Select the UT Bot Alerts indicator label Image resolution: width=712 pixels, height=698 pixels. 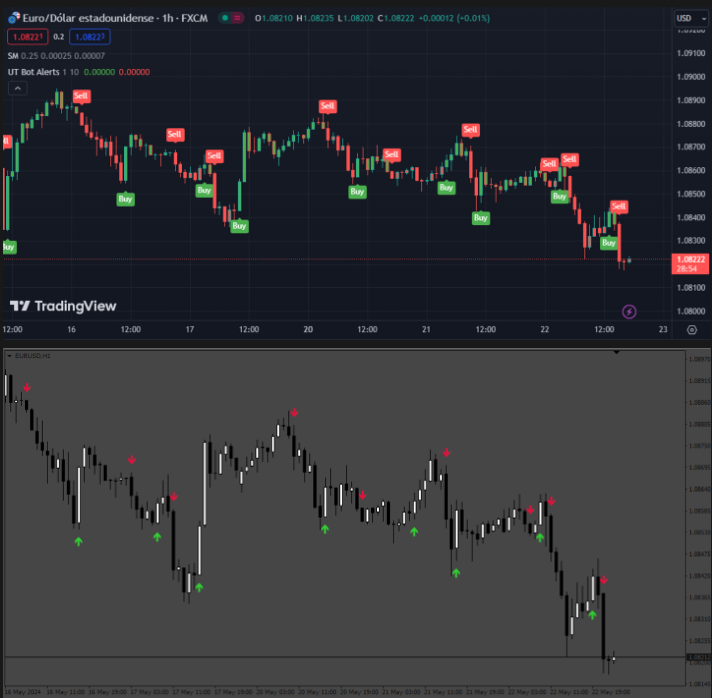tap(33, 72)
